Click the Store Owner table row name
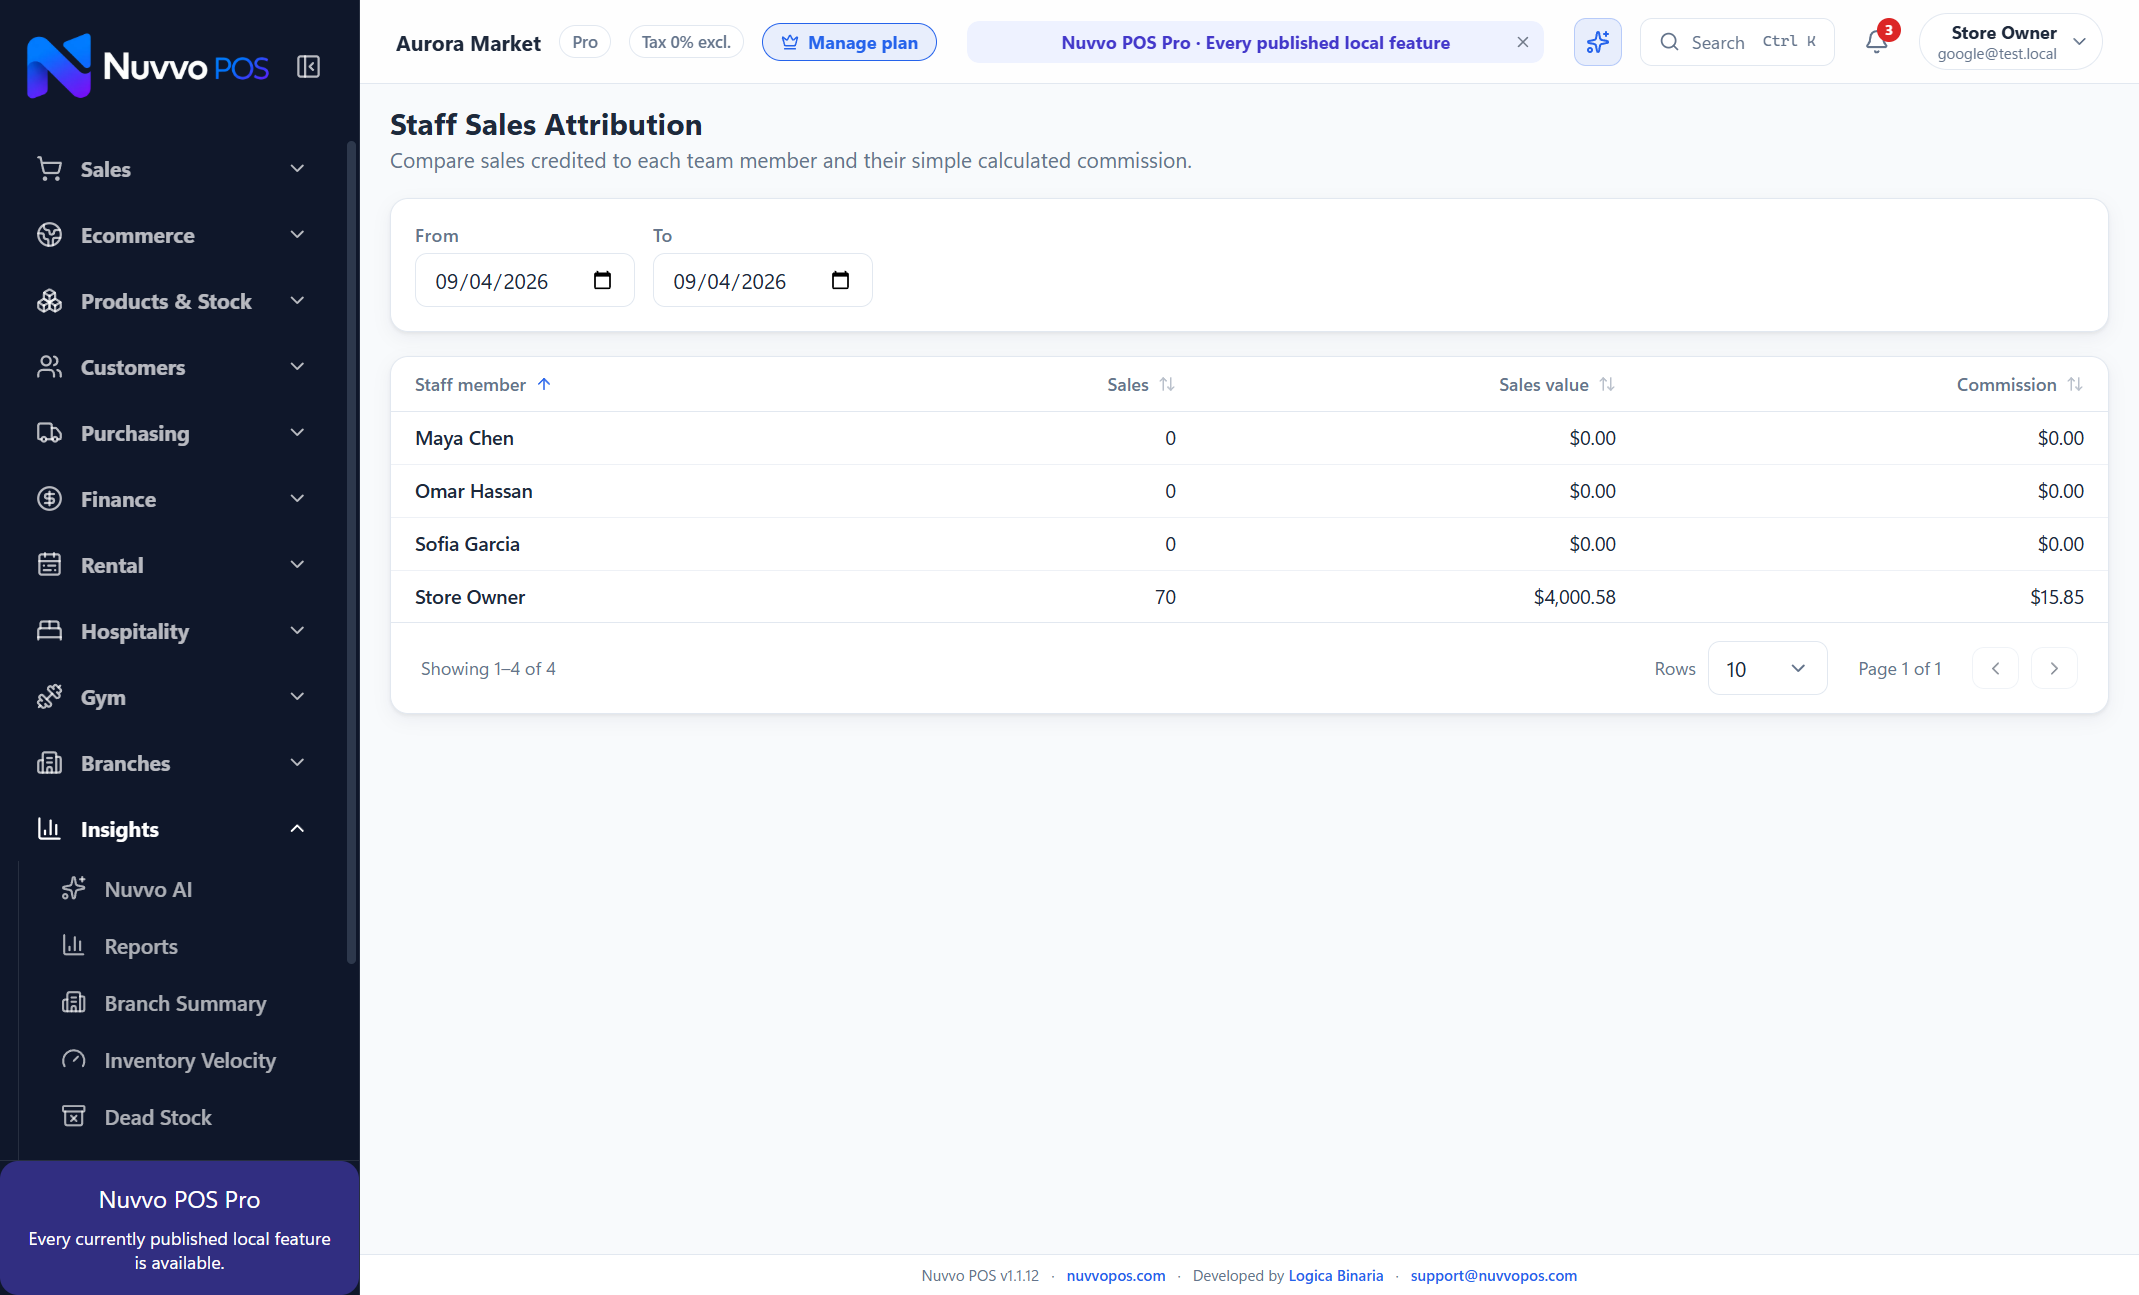Screen dimensions: 2139x1295 click(x=470, y=597)
